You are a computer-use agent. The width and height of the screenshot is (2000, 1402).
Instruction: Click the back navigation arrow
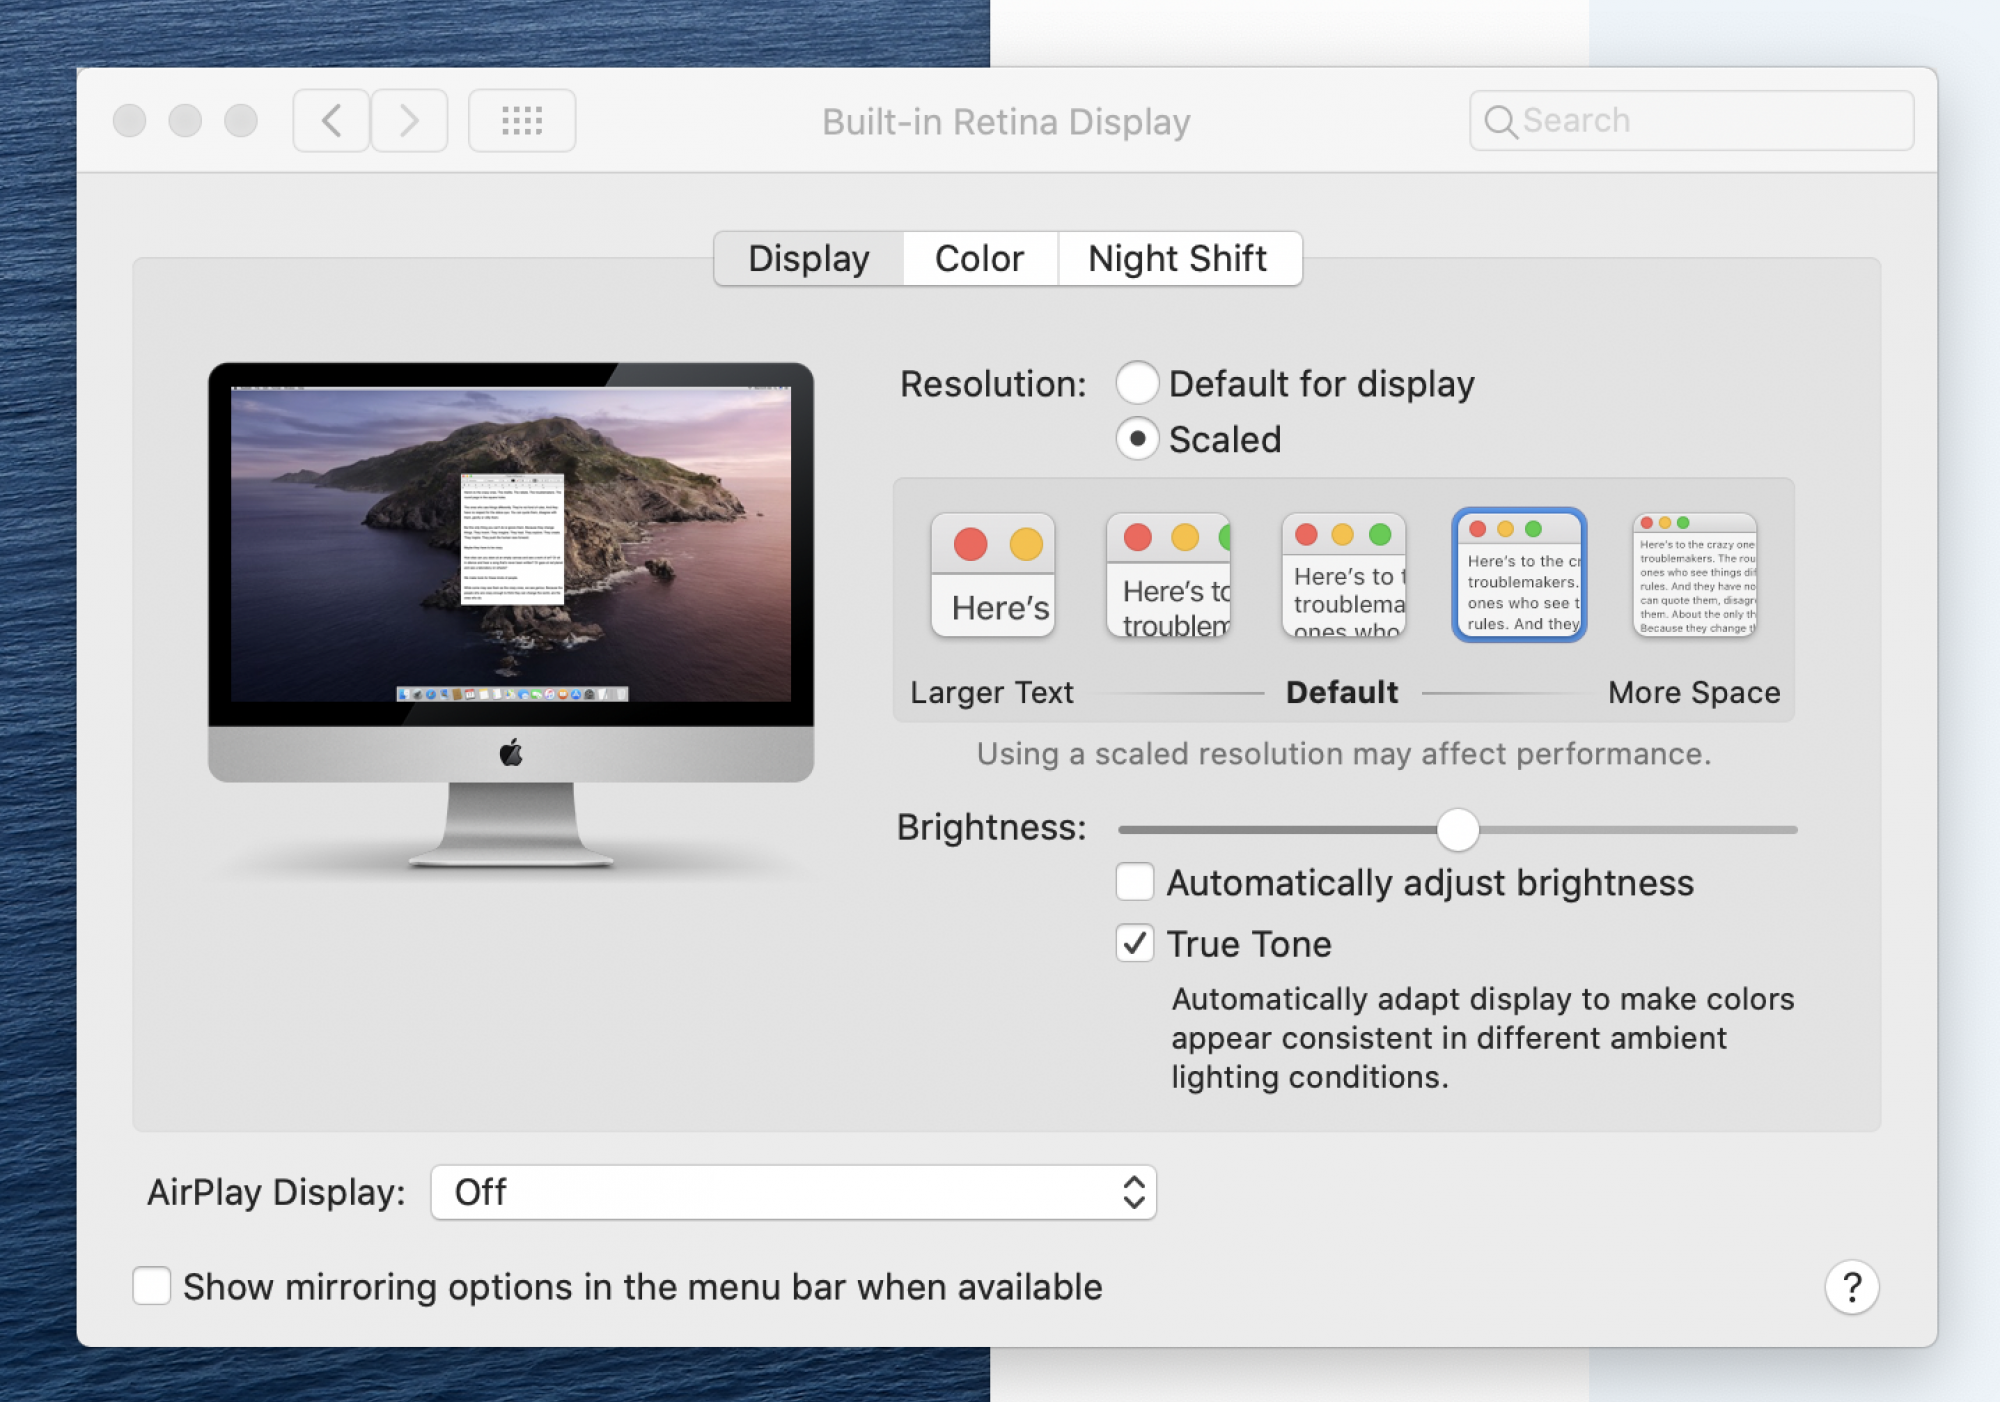[x=331, y=118]
